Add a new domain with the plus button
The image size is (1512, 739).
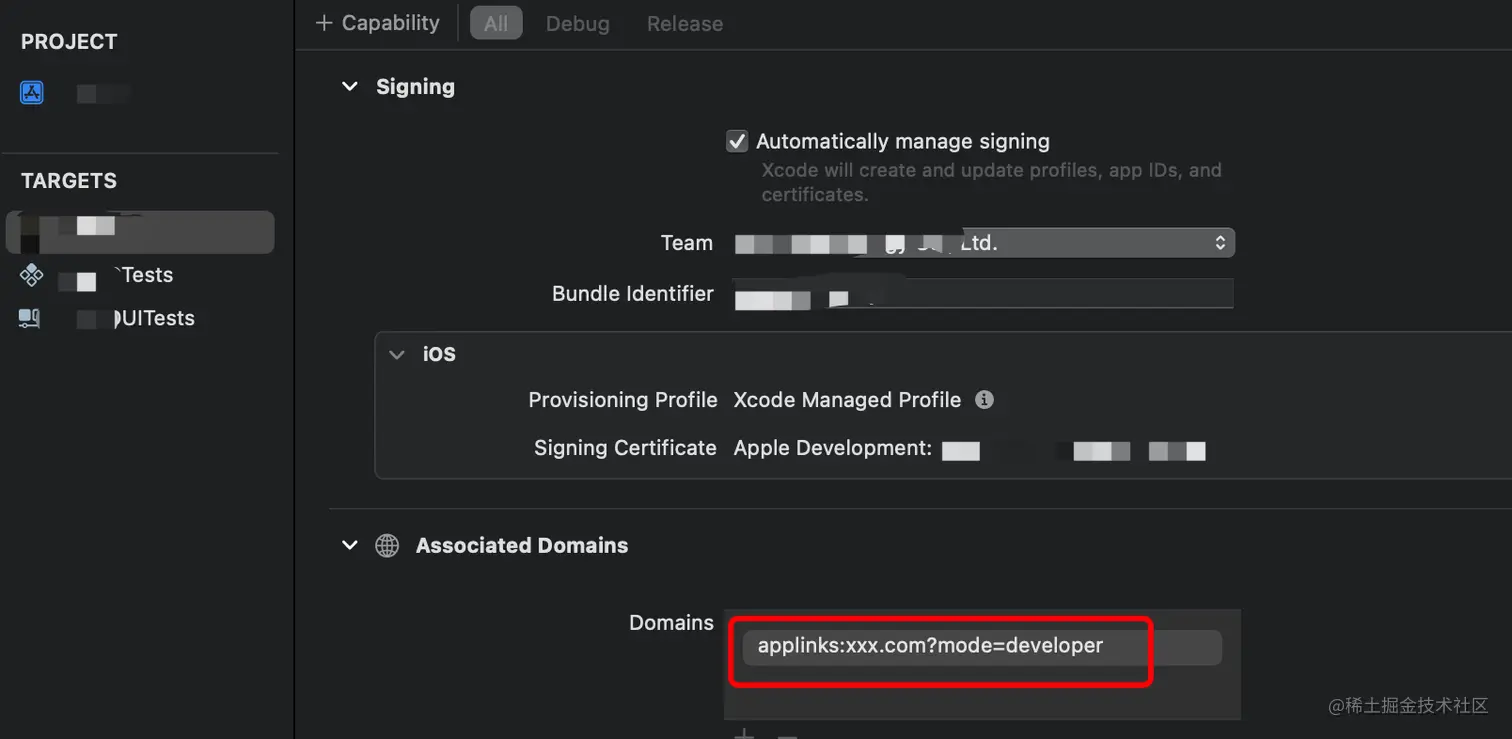click(745, 734)
